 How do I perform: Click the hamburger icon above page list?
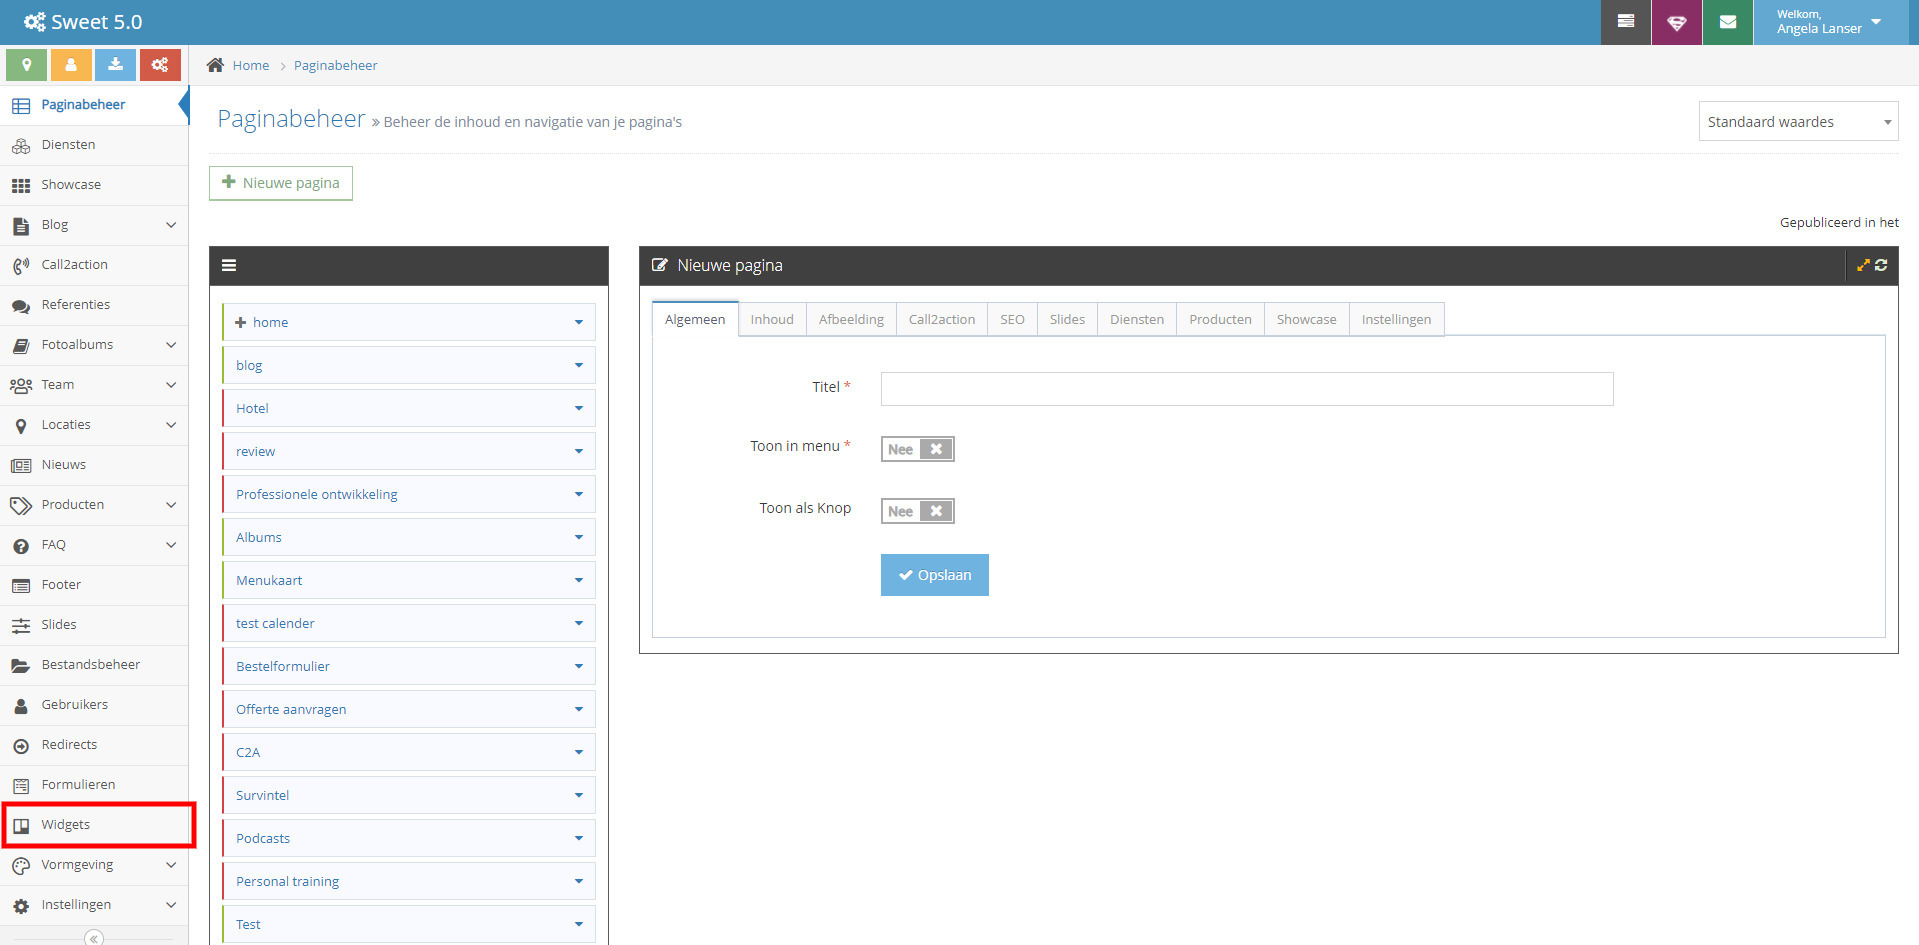(229, 266)
